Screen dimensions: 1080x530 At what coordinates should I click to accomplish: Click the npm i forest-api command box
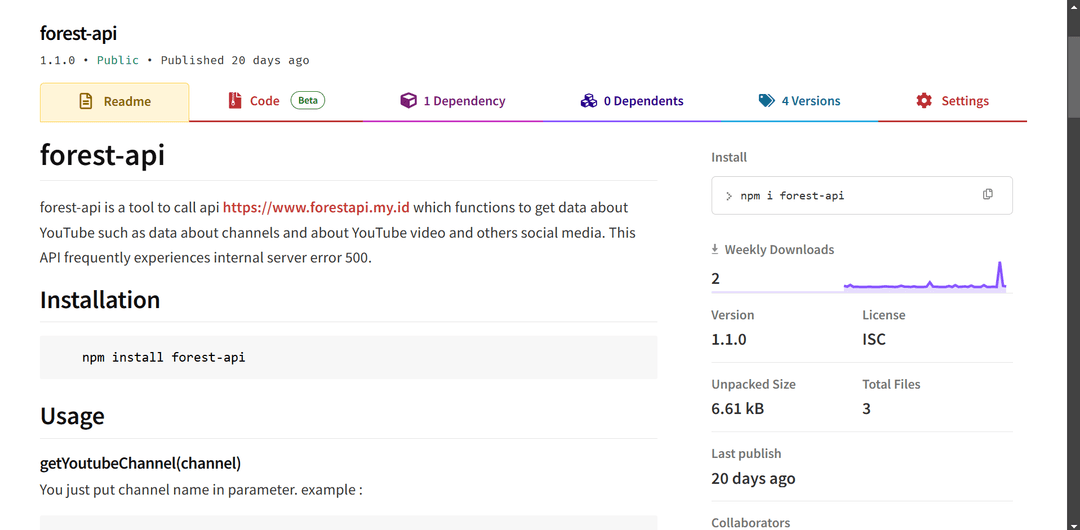(x=862, y=195)
